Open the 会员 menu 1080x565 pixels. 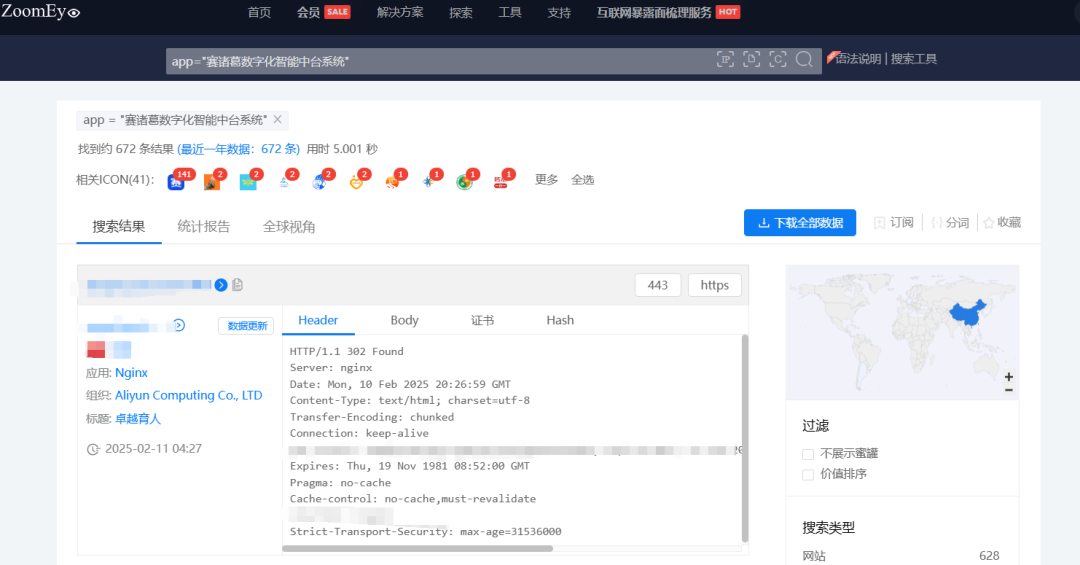click(x=308, y=12)
